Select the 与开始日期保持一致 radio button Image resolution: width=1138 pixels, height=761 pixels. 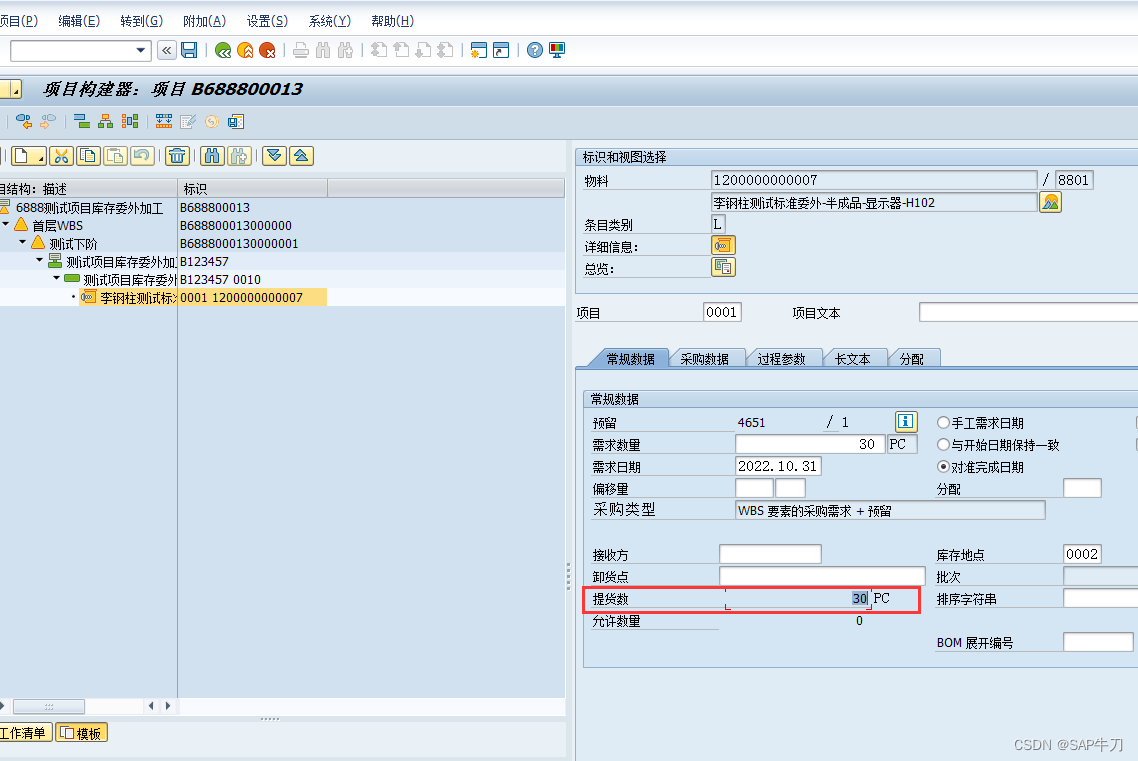pos(943,444)
